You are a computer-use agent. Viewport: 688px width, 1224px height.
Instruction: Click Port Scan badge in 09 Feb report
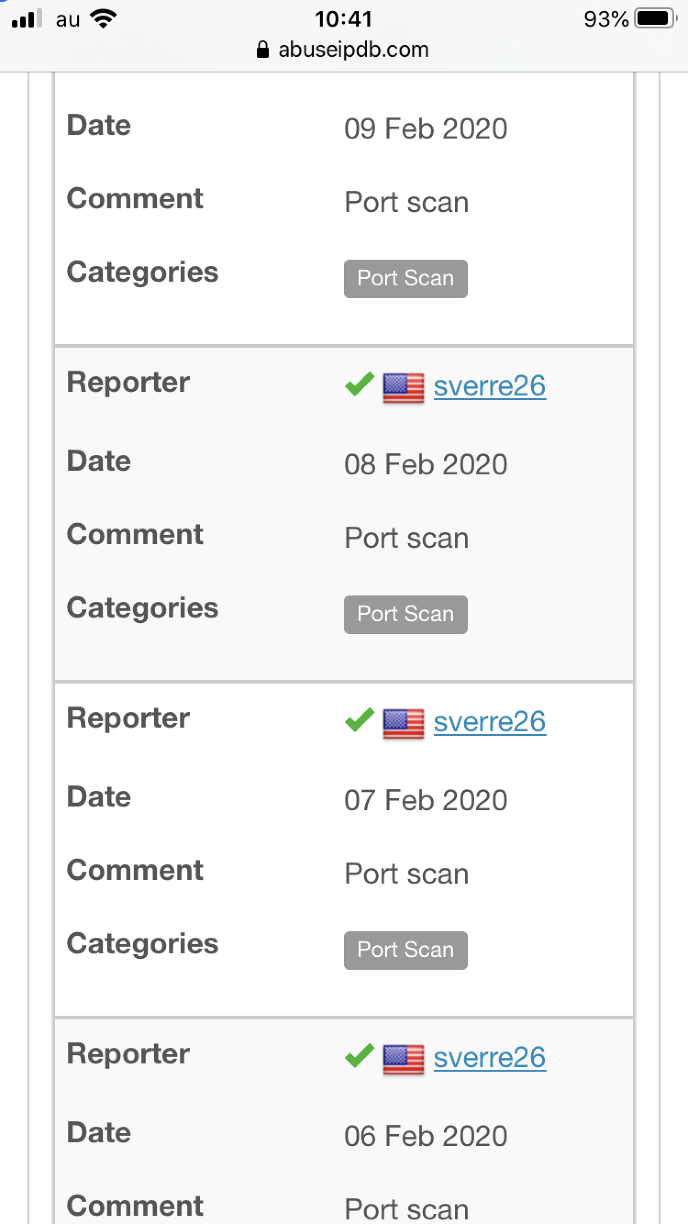(x=406, y=279)
